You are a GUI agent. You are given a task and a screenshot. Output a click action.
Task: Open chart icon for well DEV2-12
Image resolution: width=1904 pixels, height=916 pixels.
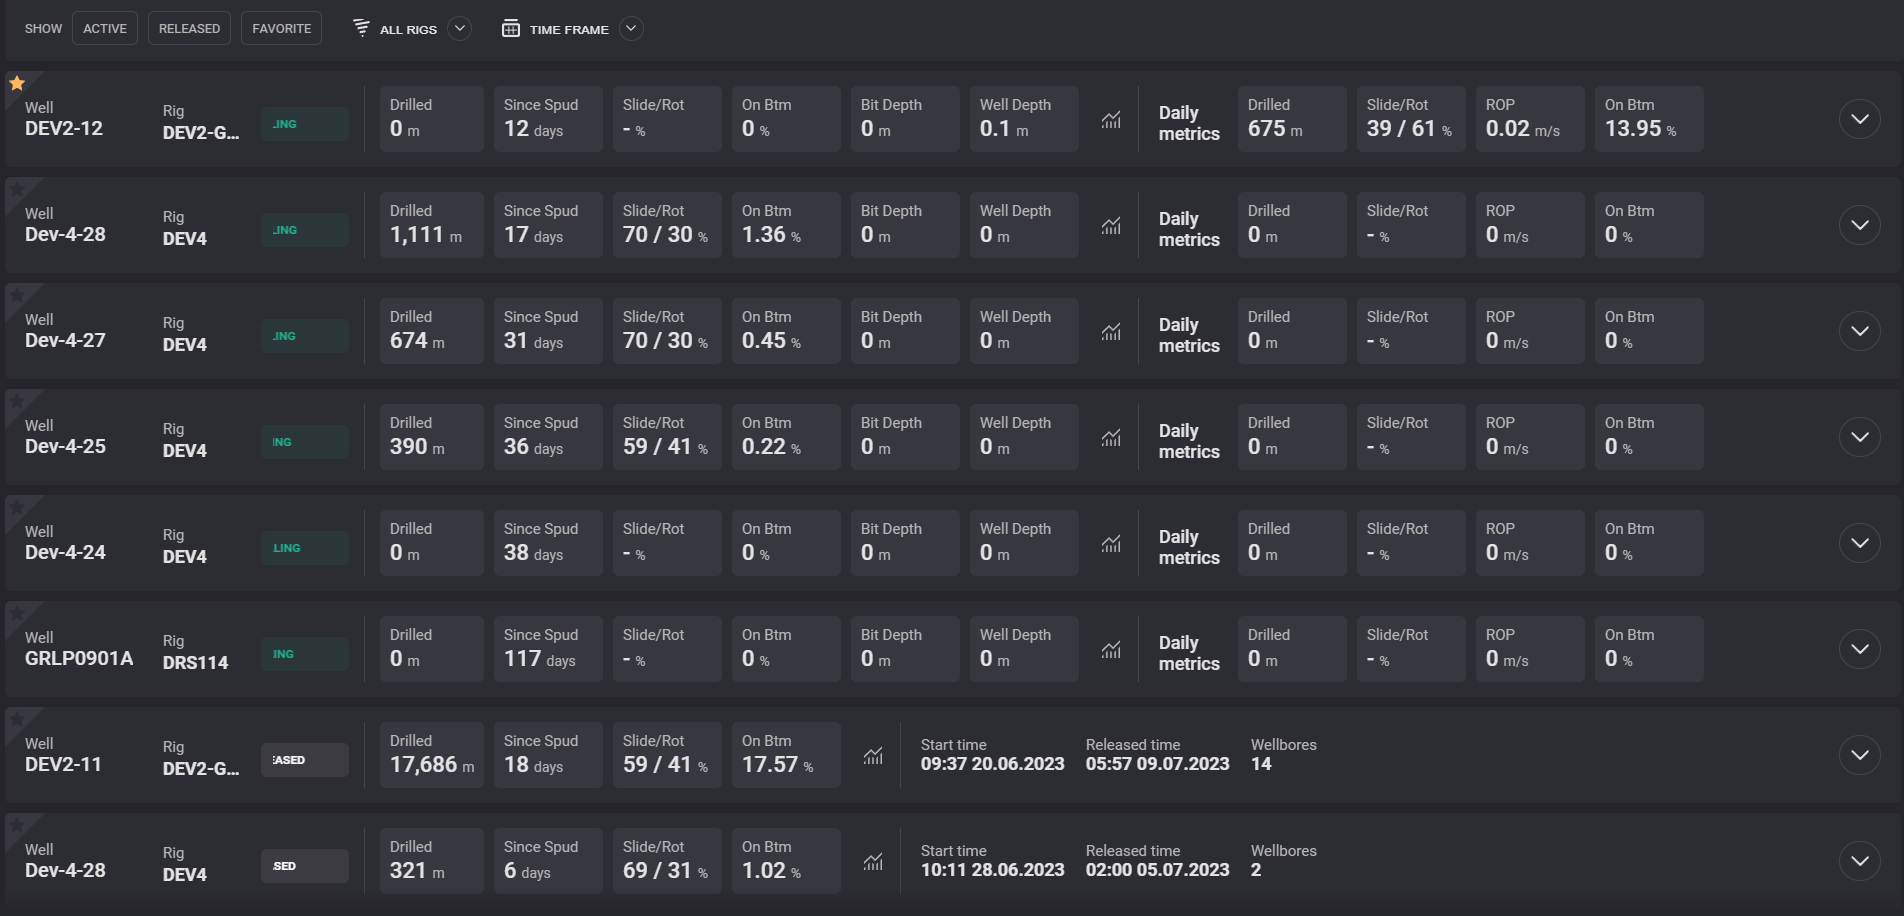coord(1111,120)
